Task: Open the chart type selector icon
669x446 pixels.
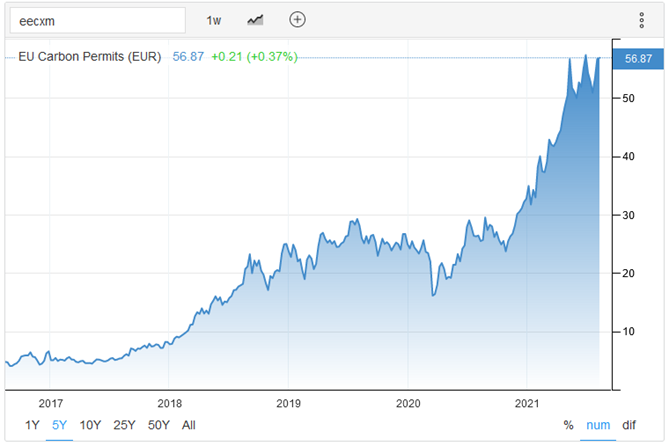Action: tap(256, 20)
